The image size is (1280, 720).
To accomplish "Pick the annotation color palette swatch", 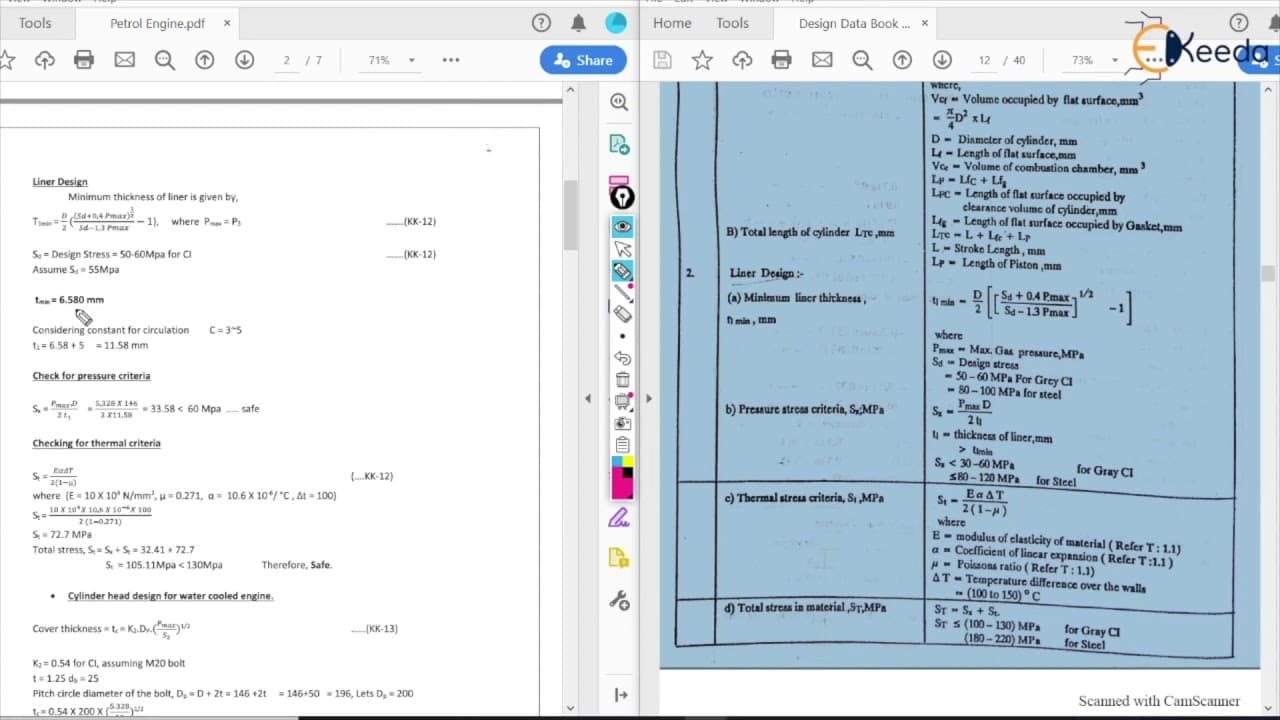I will point(622,477).
